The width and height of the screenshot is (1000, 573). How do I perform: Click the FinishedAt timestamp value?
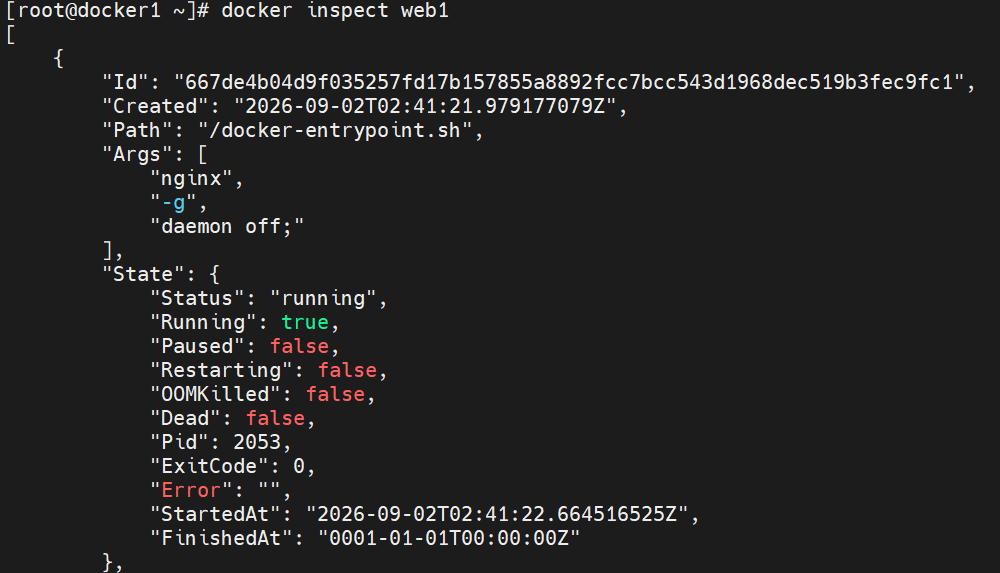(449, 539)
